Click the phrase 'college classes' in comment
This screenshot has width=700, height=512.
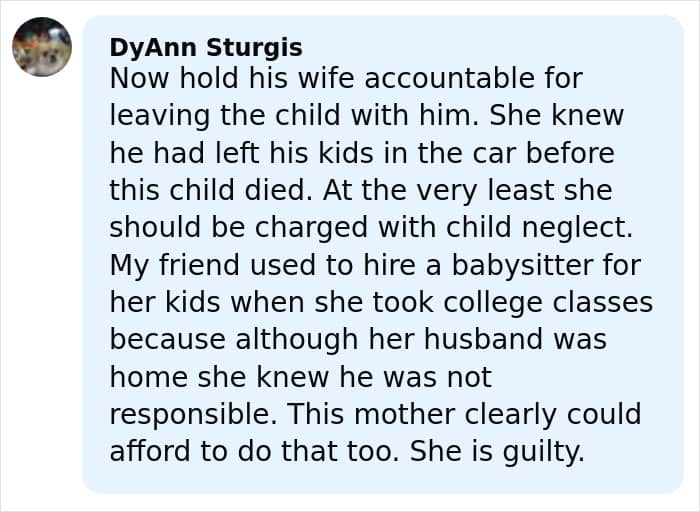pyautogui.click(x=548, y=302)
